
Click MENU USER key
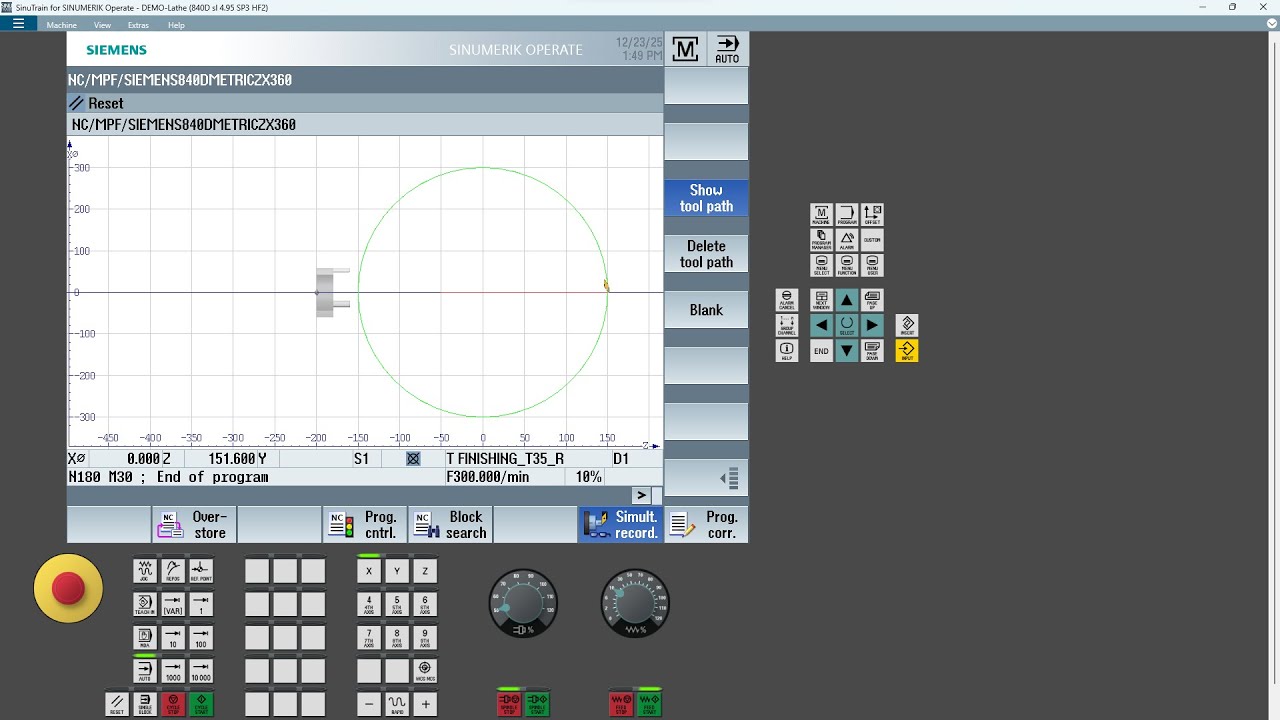872,266
